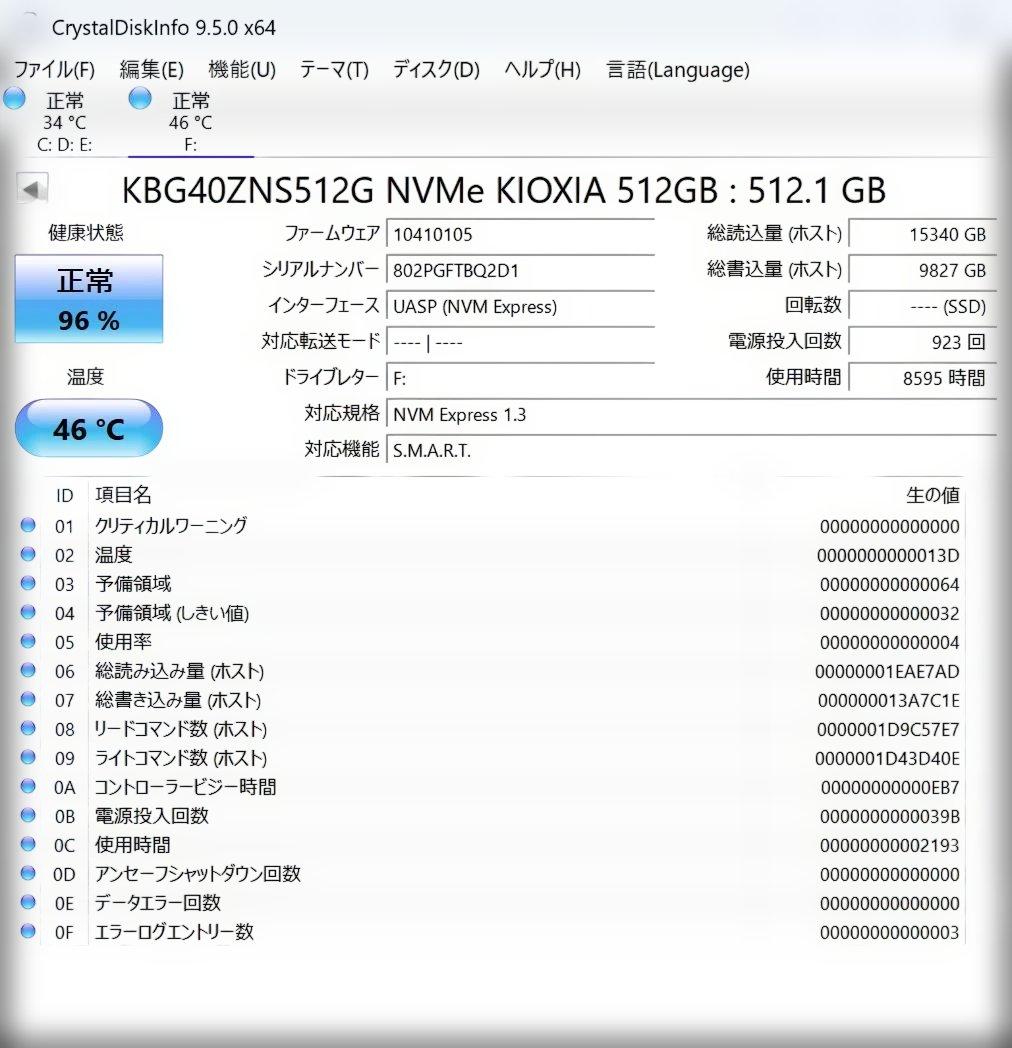Click the blue status orb for C: D: E: disk
The width and height of the screenshot is (1012, 1048).
[14, 98]
